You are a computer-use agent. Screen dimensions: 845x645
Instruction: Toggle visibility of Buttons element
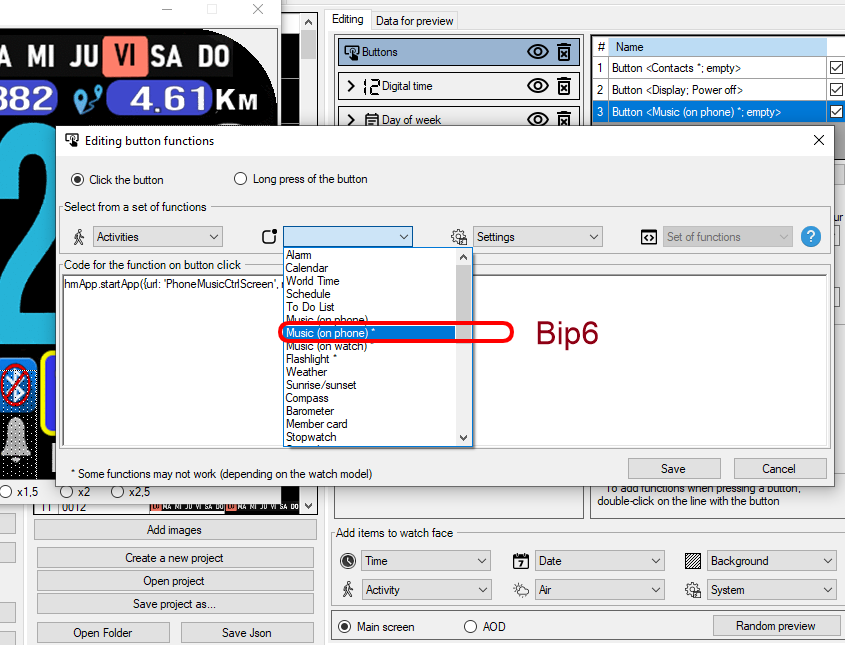[537, 52]
